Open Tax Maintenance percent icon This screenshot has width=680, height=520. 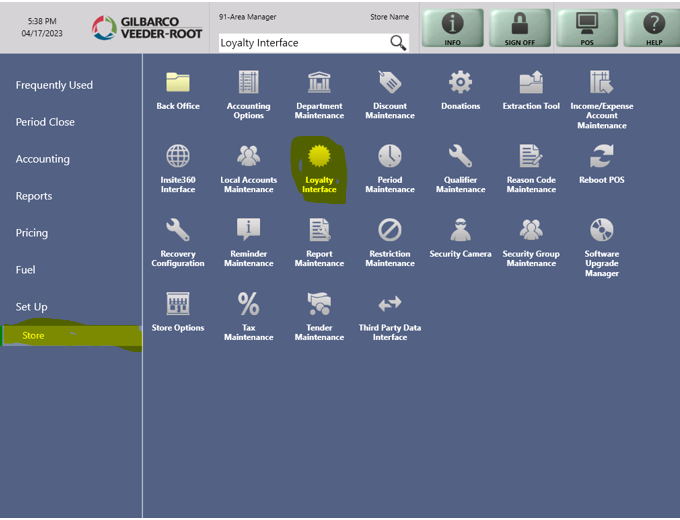tap(248, 305)
